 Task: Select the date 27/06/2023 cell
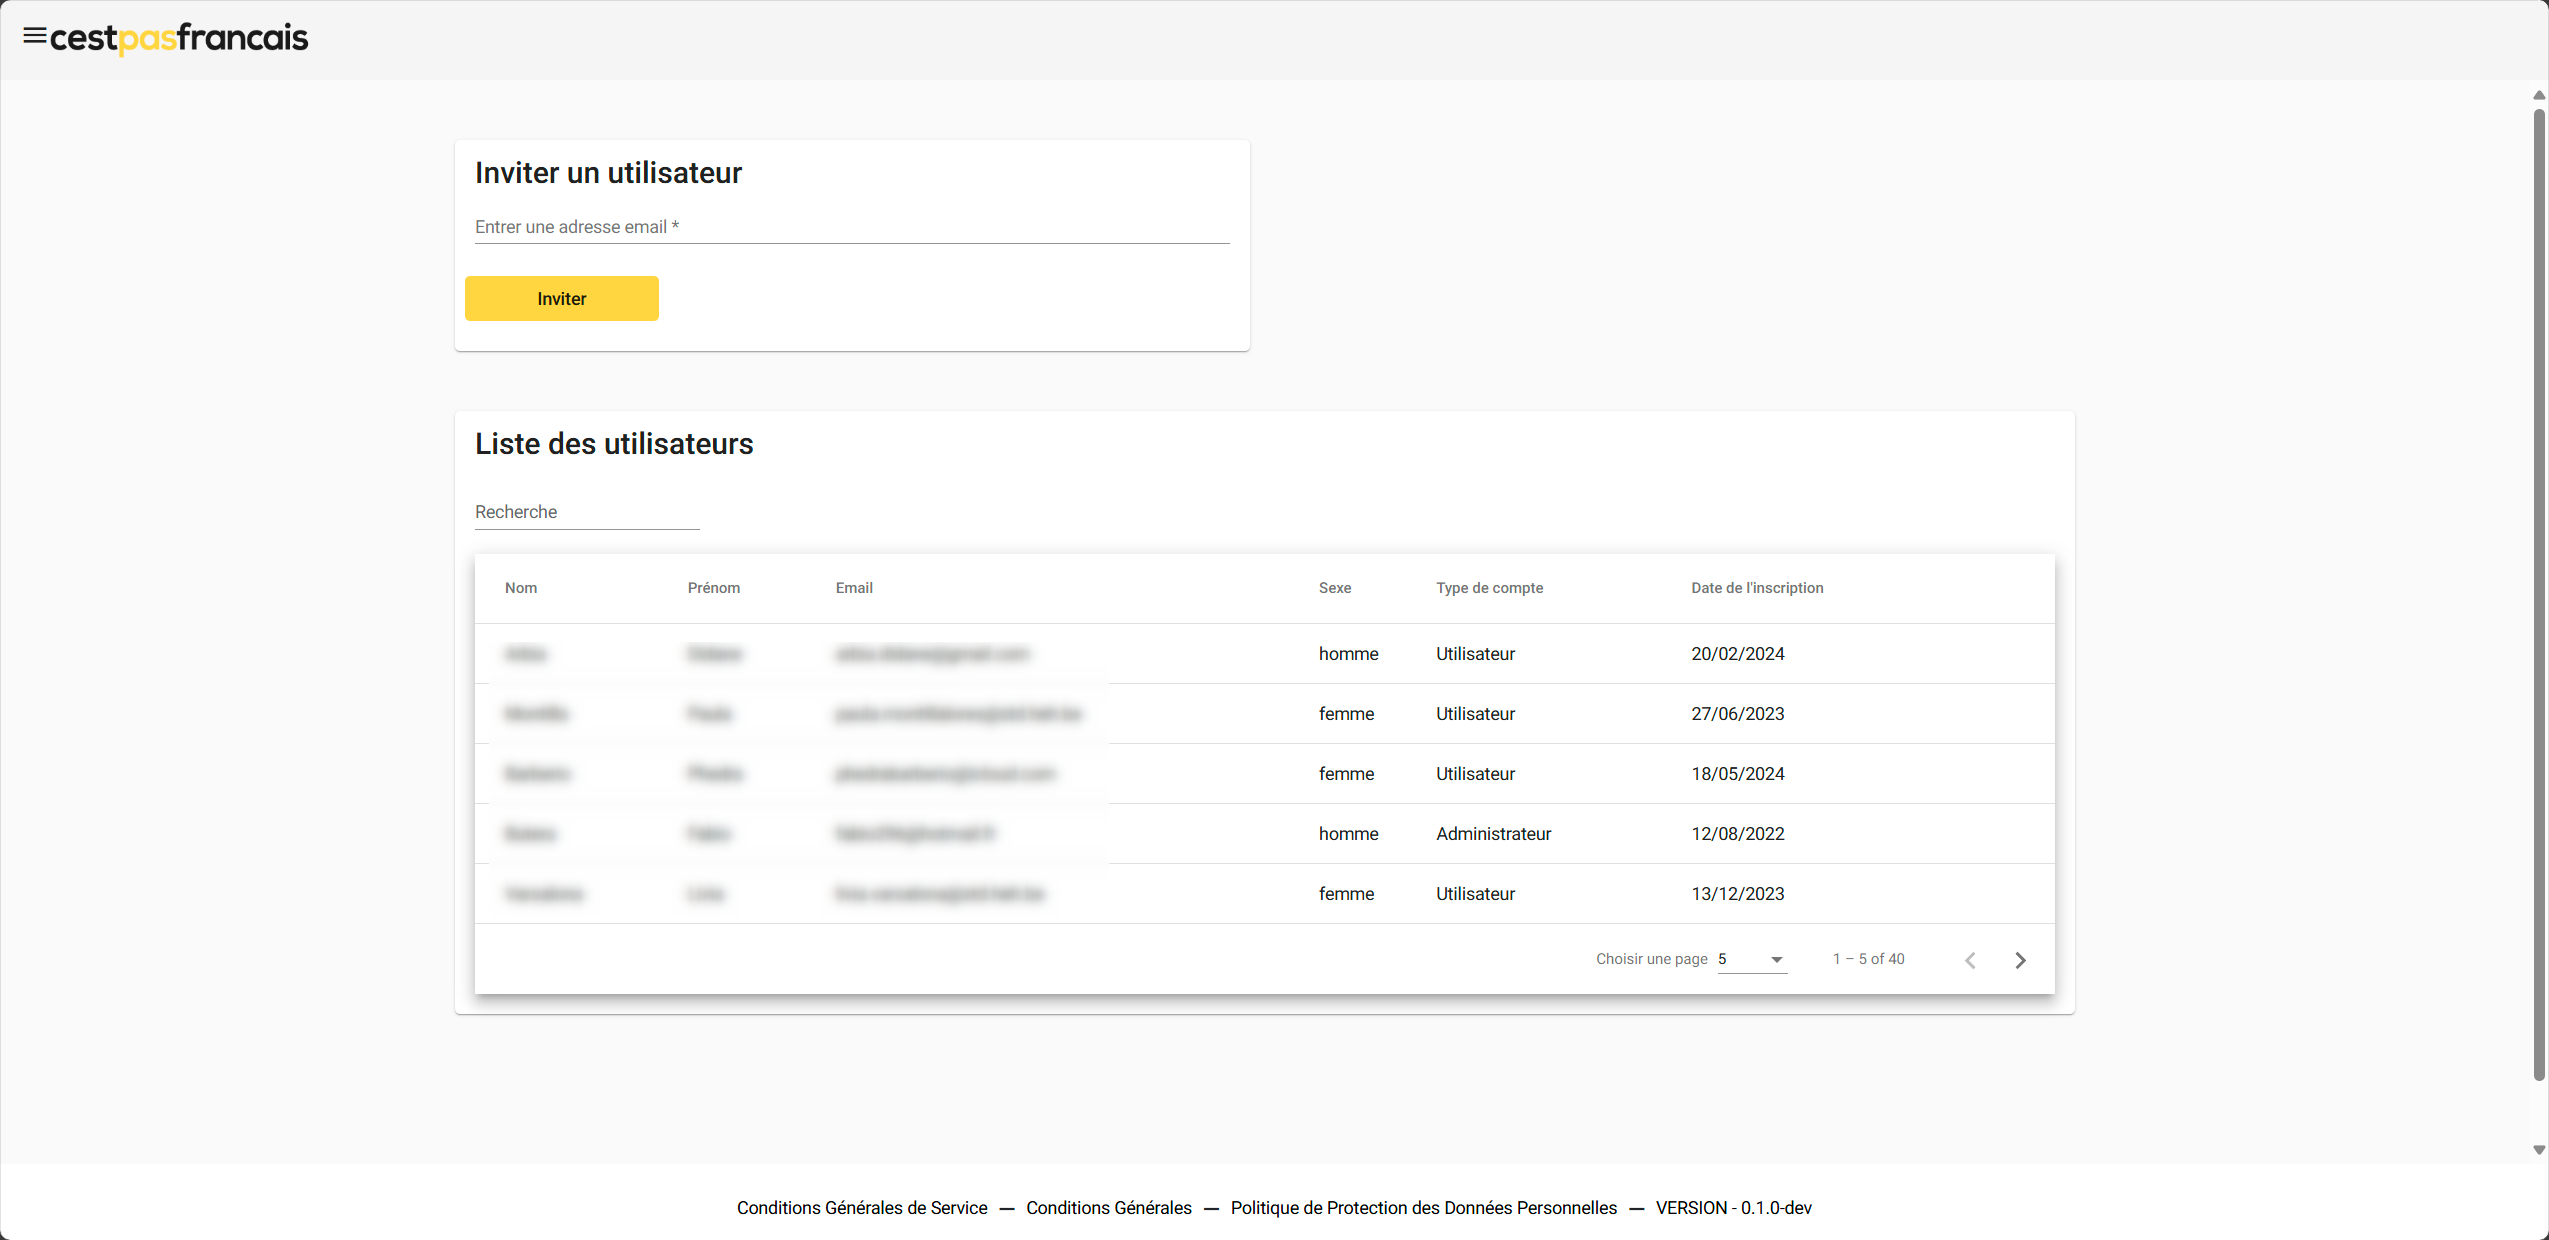tap(1738, 714)
